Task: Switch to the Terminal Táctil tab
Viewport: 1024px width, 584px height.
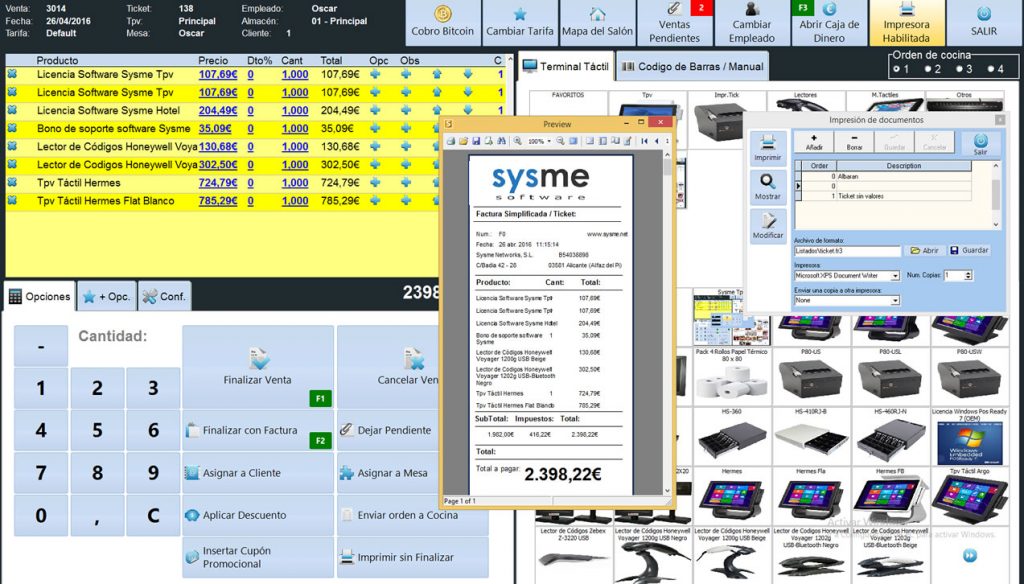Action: tap(566, 66)
